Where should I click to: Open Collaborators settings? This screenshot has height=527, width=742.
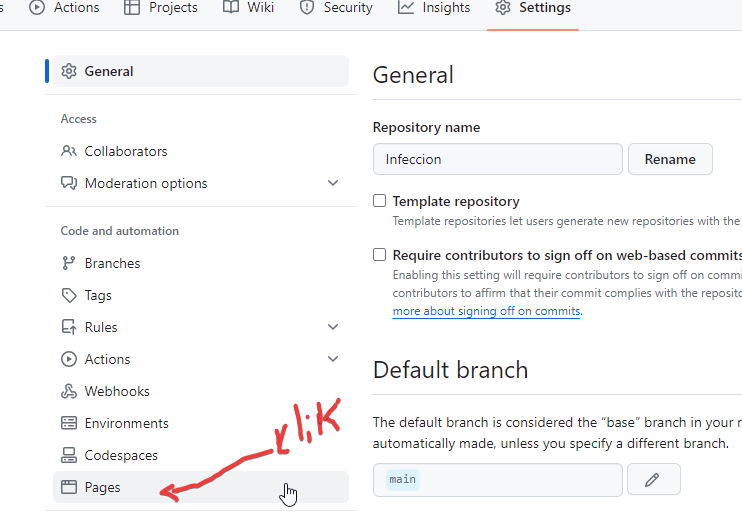(x=201, y=151)
